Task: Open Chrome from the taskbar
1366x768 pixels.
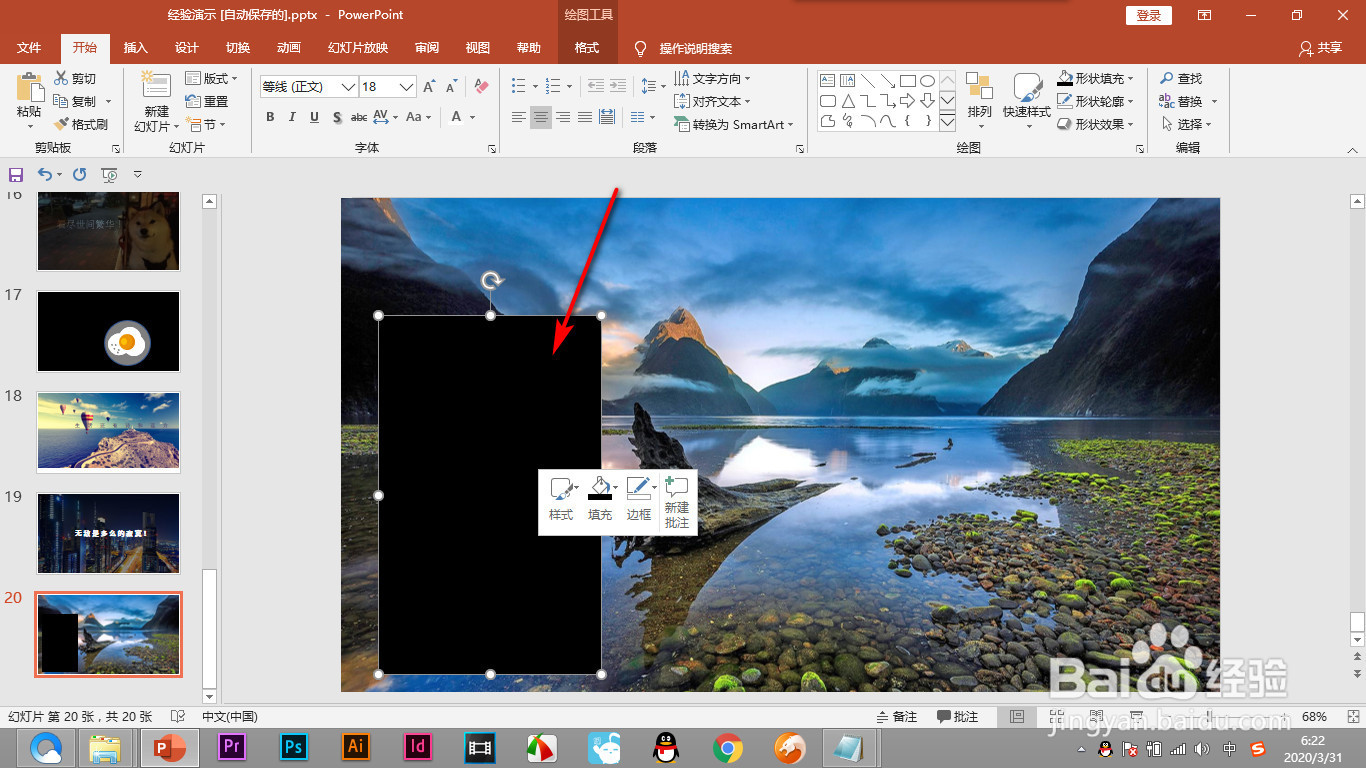Action: [x=727, y=747]
